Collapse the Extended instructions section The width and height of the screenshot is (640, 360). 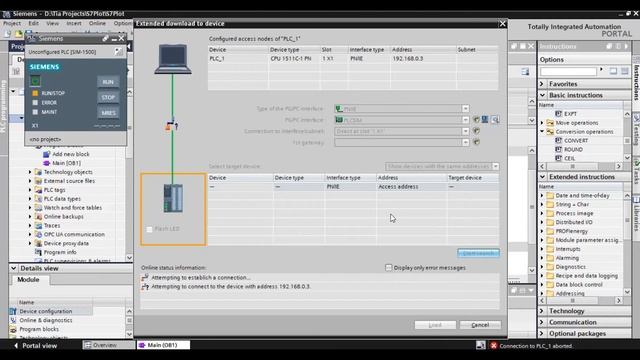pyautogui.click(x=542, y=177)
